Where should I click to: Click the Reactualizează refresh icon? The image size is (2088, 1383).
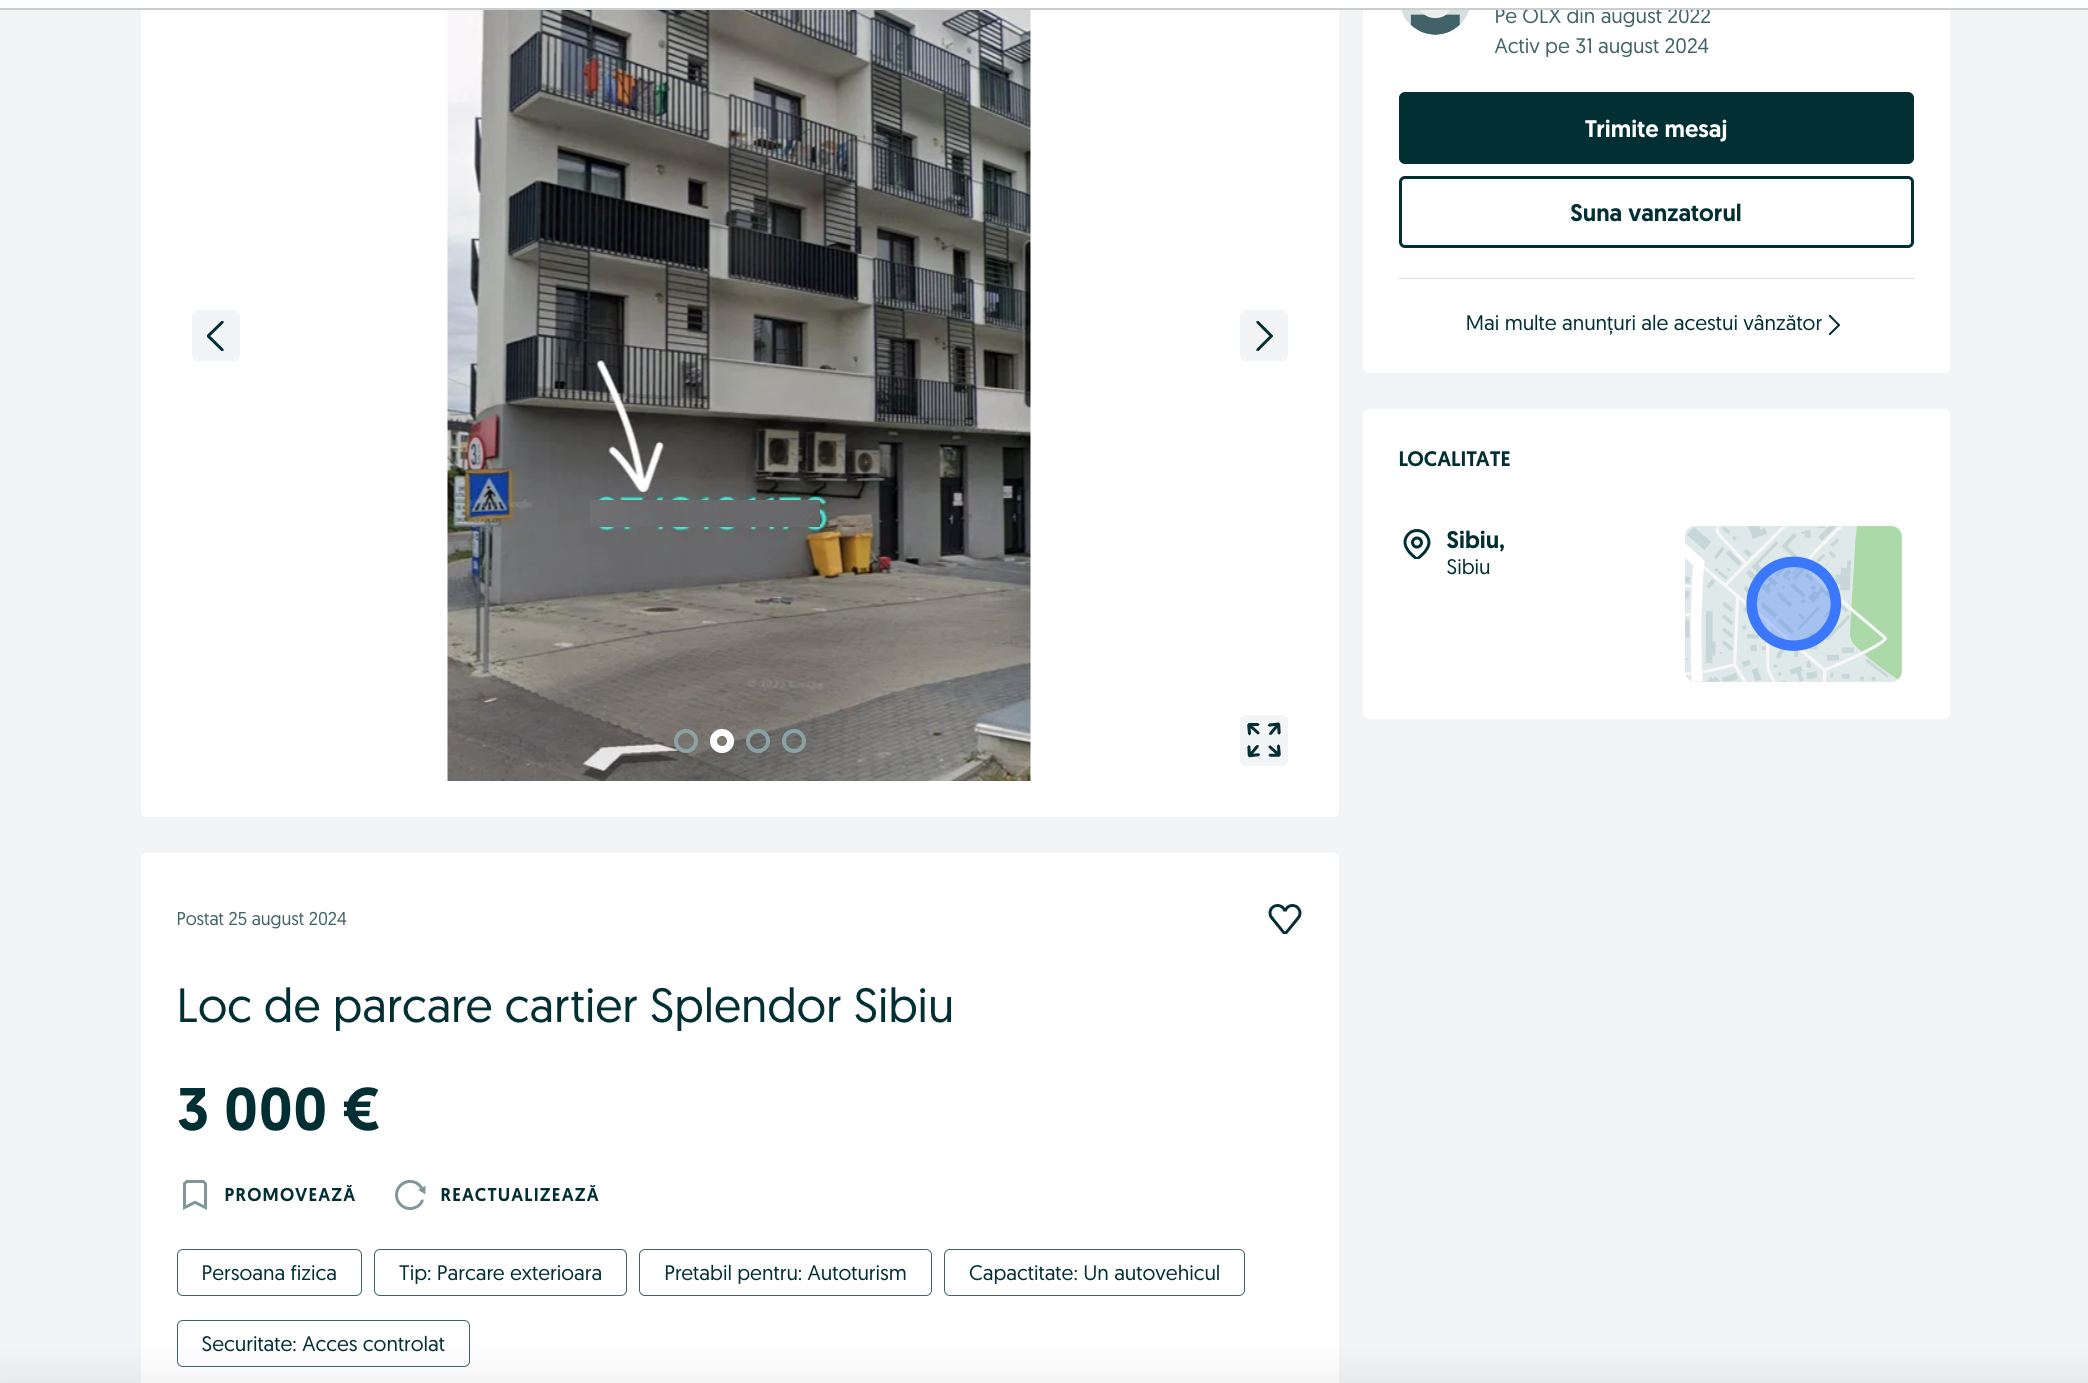coord(410,1194)
